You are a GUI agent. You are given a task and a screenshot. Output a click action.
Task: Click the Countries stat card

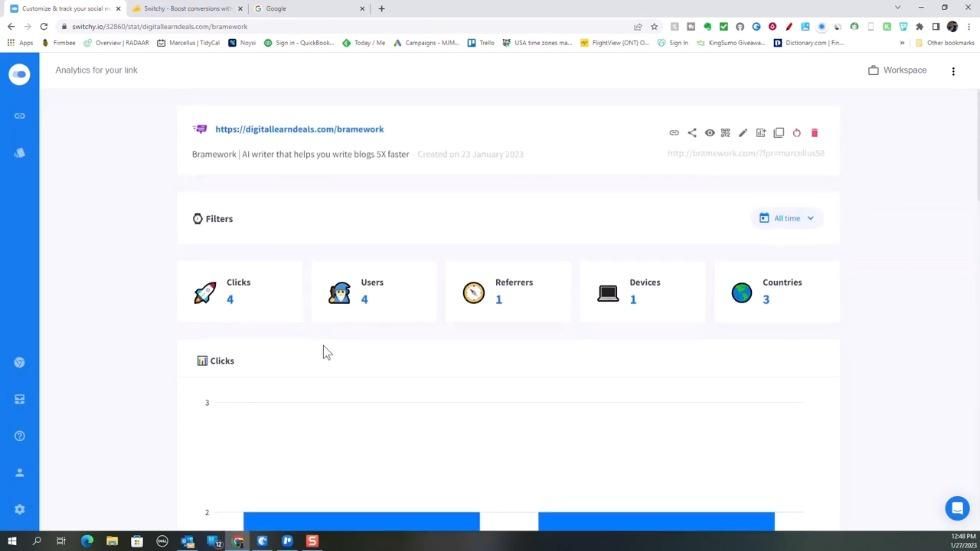tap(776, 292)
